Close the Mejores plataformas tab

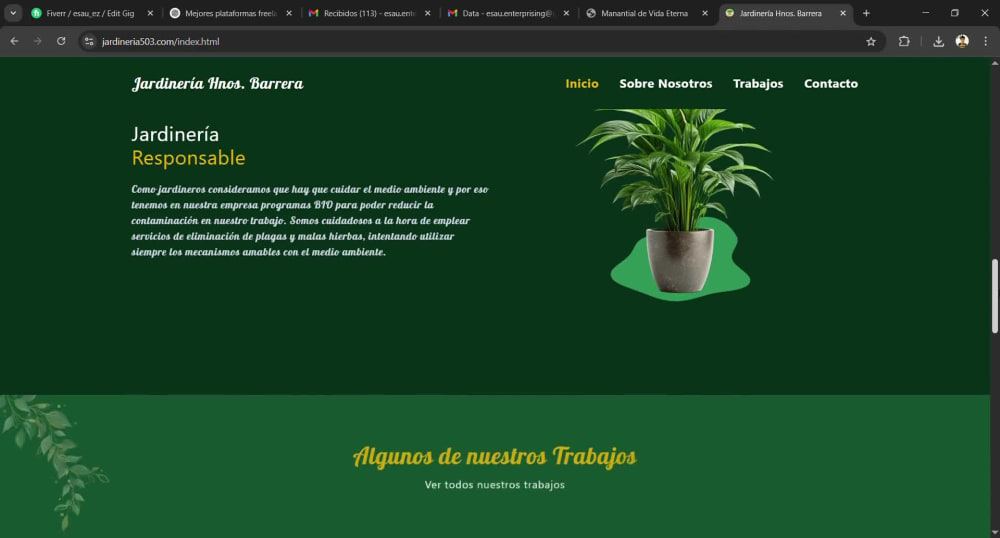coord(289,13)
